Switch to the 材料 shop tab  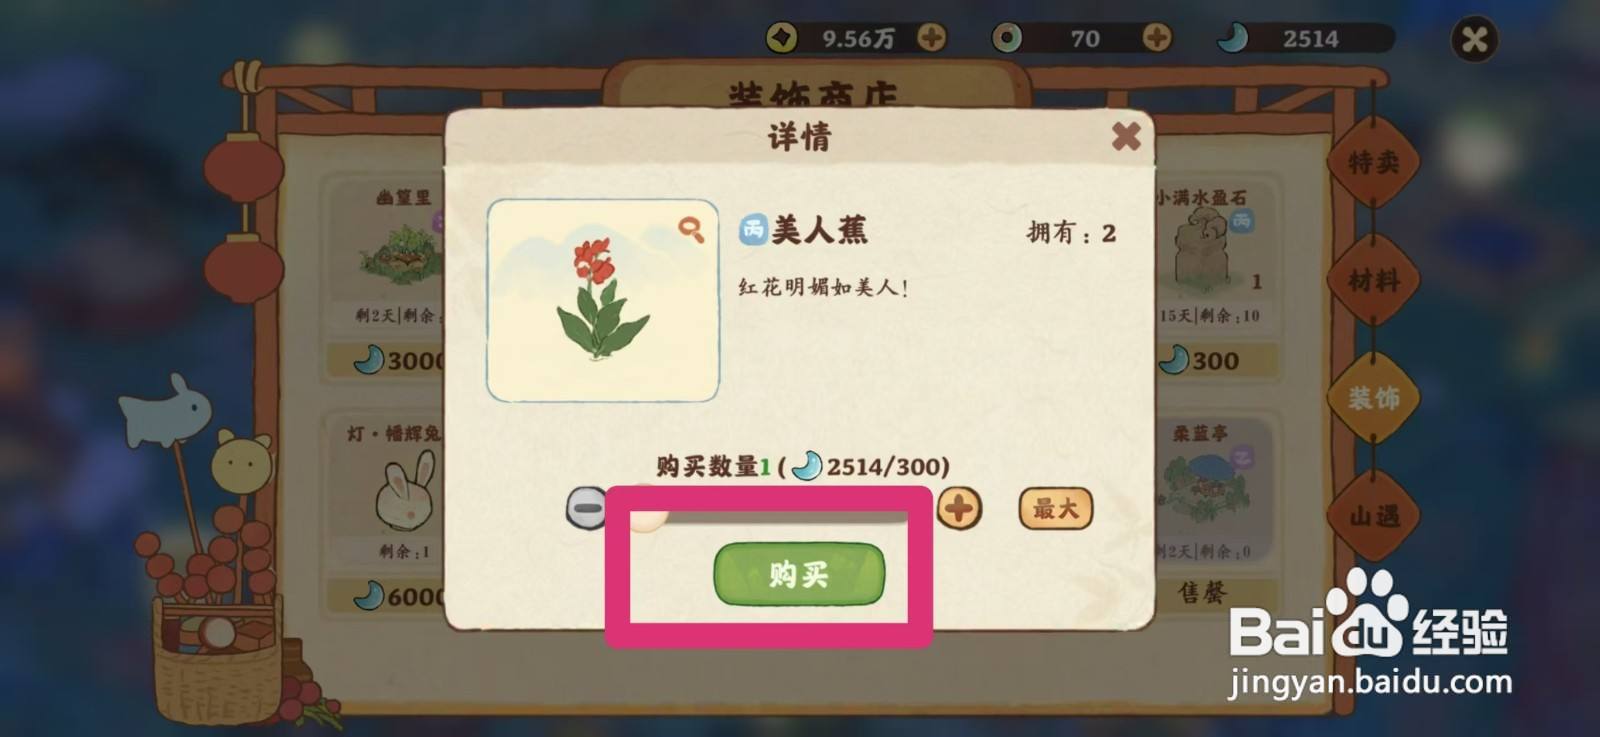coord(1374,280)
